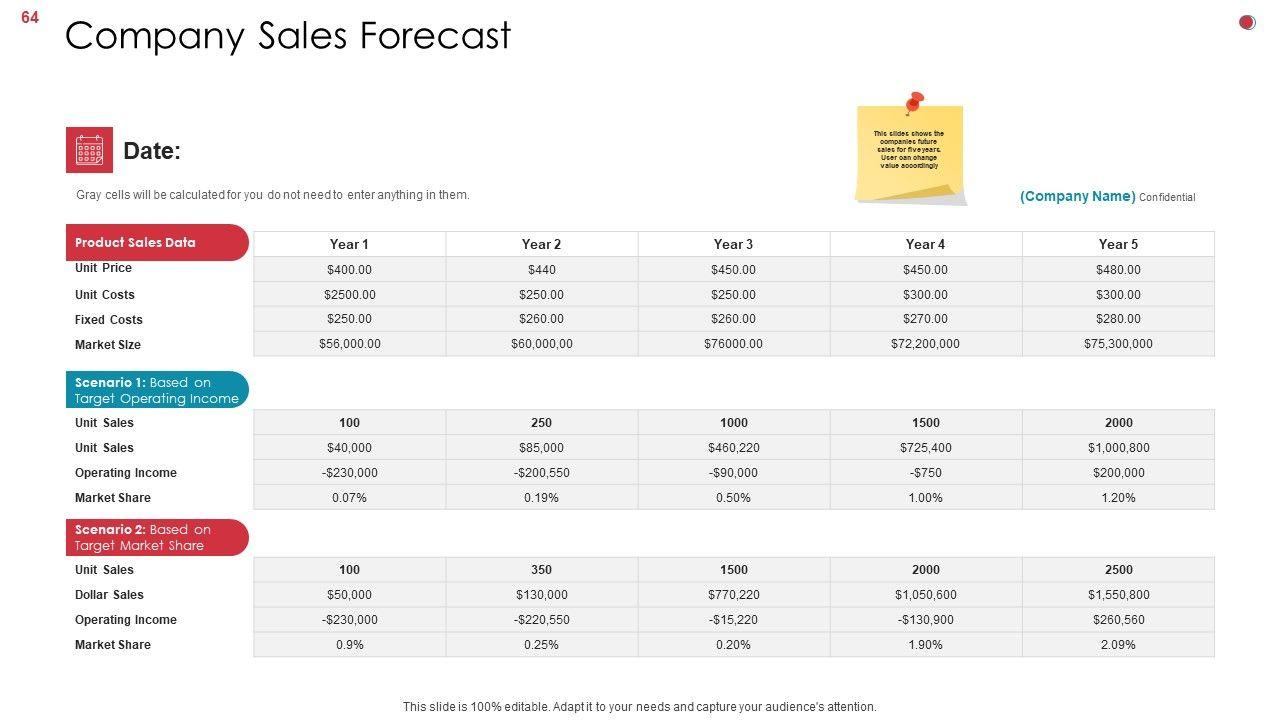The width and height of the screenshot is (1280, 720).
Task: Click Scenario 2 Year 3 Dollar Sales $770,220
Action: (733, 595)
